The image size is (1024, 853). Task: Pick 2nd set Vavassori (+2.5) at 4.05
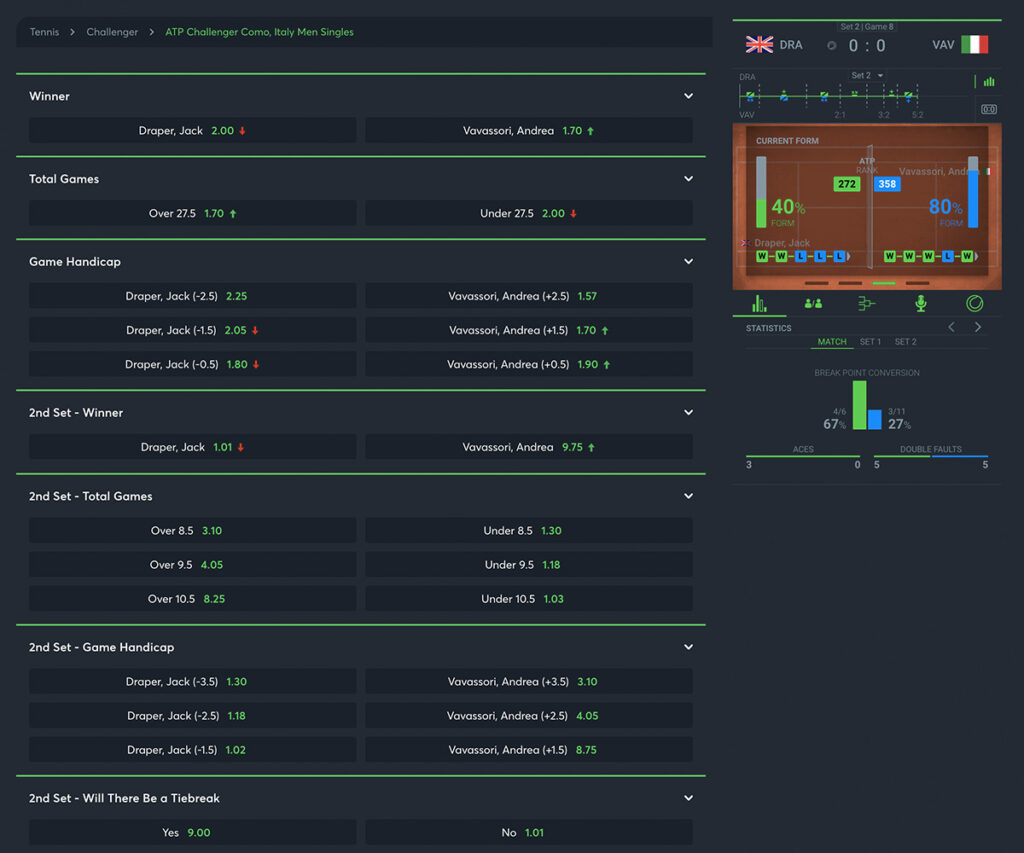click(529, 716)
